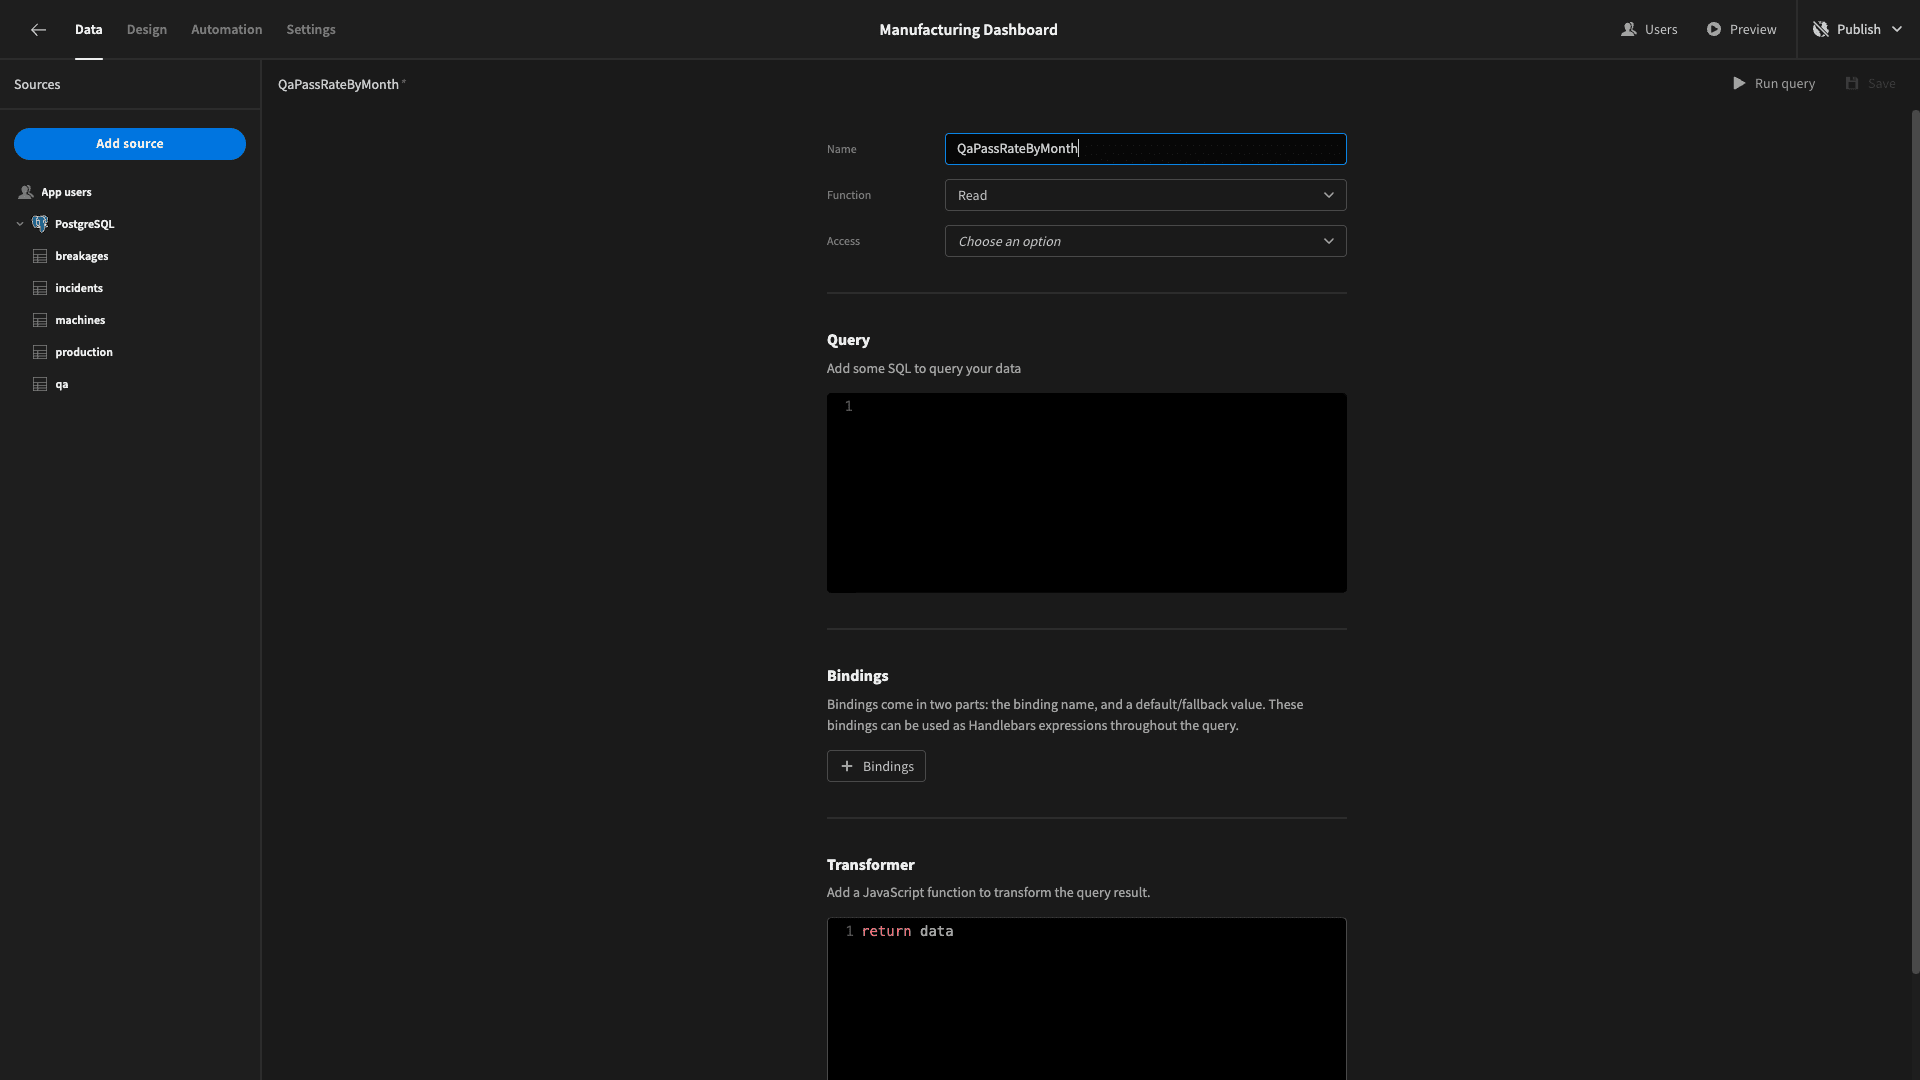Viewport: 1920px width, 1080px height.
Task: Click the Users people icon
Action: pos(1629,30)
